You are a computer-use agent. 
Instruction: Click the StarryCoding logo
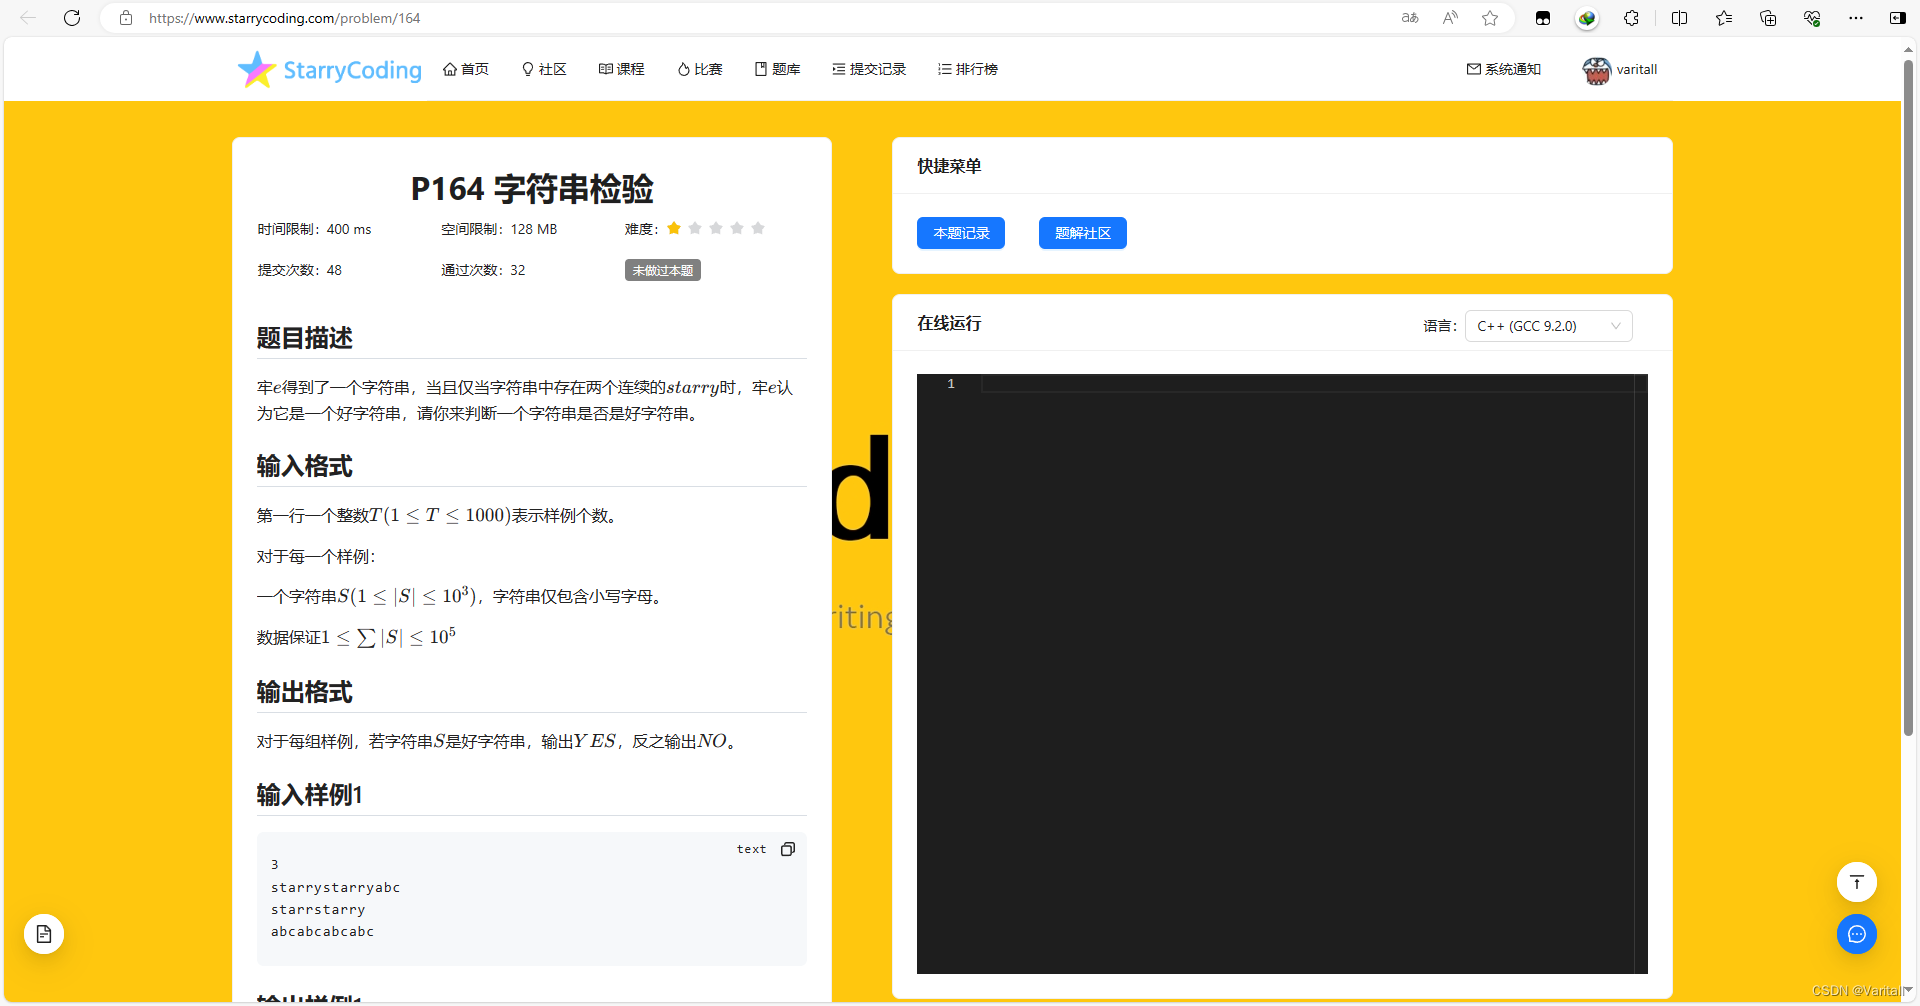click(x=330, y=69)
